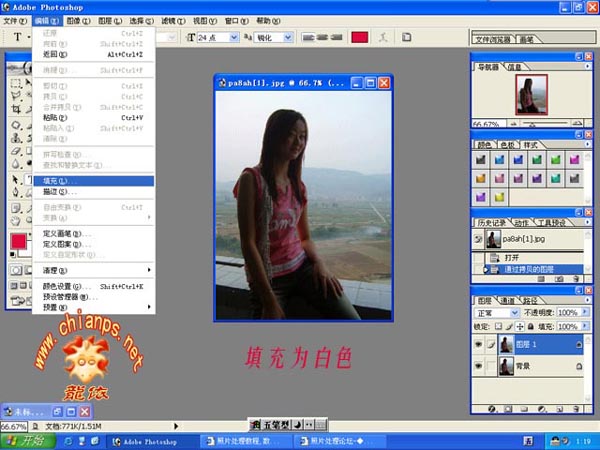The image size is (600, 450).
Task: Click the zoom field '66.67%' in status bar
Action: [14, 426]
